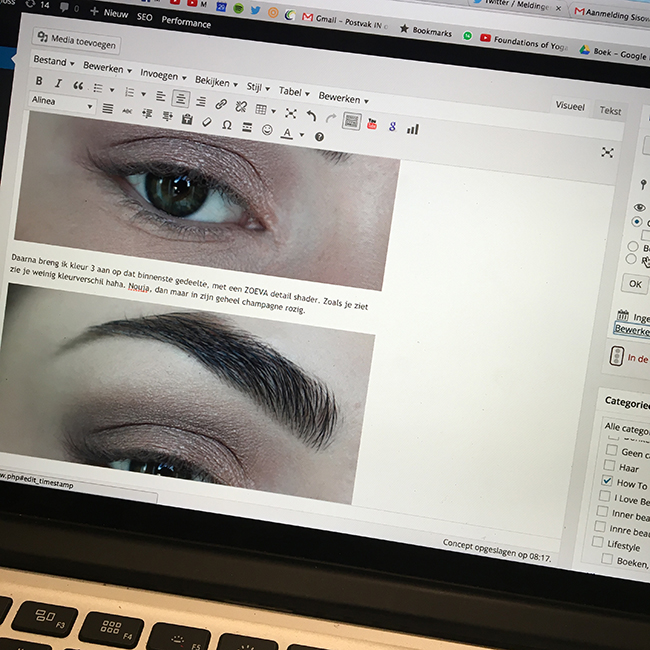Check the Boeken subcategory
650x650 pixels.
pos(607,559)
